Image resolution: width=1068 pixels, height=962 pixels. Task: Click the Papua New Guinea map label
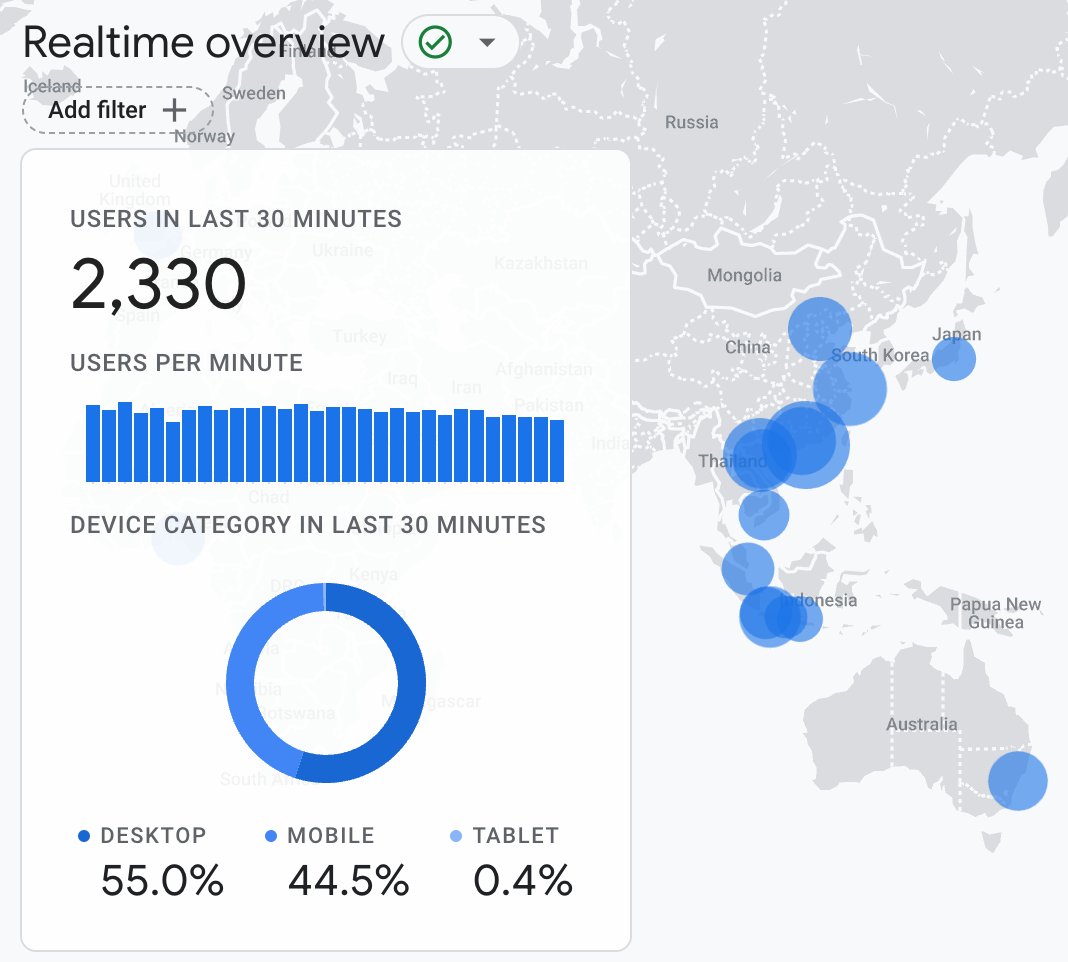995,613
